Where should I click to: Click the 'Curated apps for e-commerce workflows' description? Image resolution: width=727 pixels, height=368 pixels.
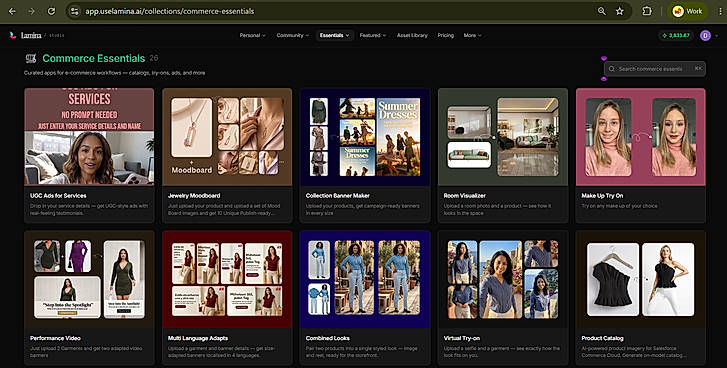[115, 73]
